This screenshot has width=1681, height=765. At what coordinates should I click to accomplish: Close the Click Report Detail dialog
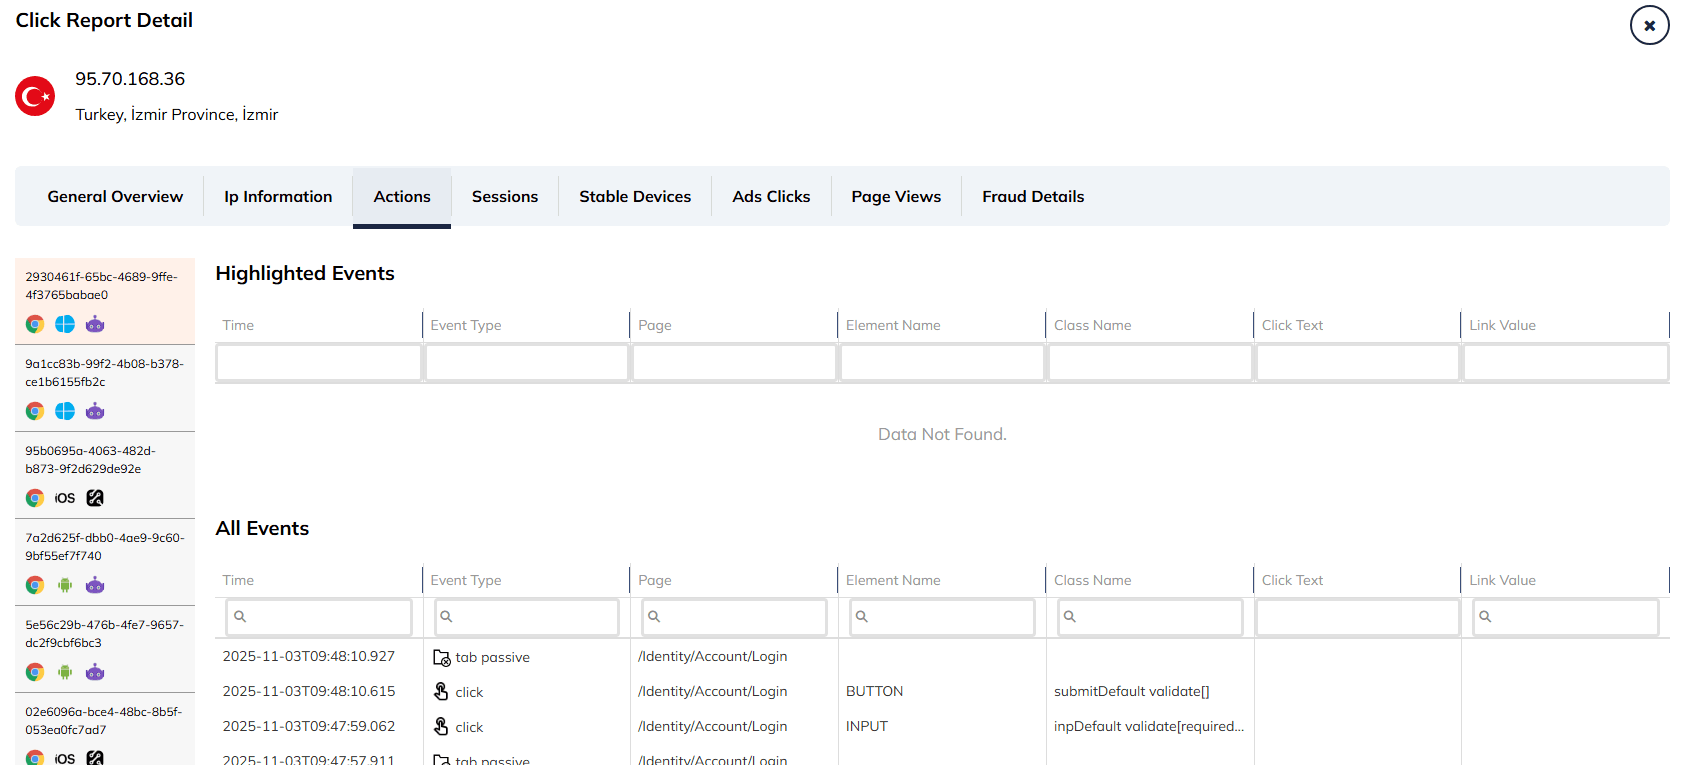pos(1649,25)
